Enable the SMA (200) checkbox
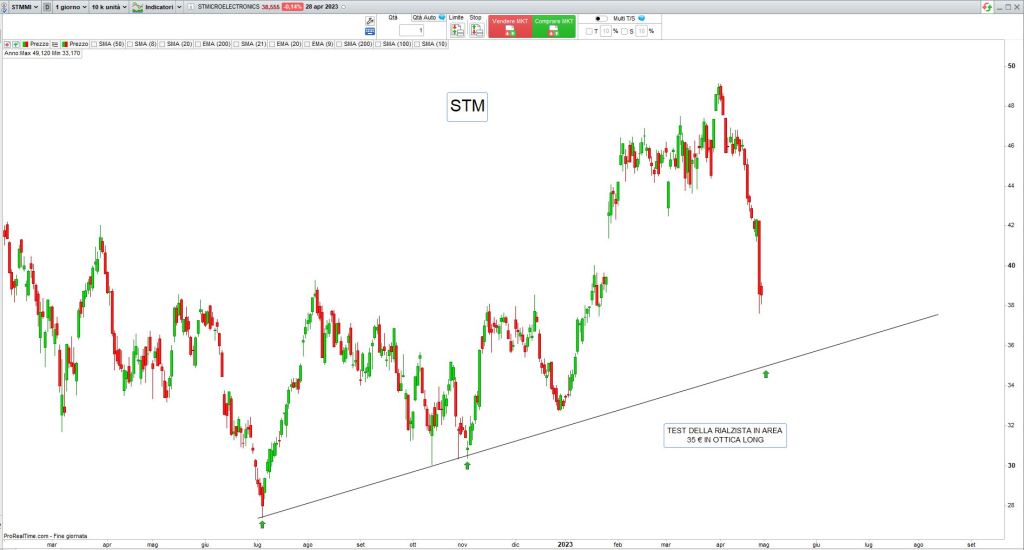This screenshot has height=550, width=1024. [x=339, y=44]
